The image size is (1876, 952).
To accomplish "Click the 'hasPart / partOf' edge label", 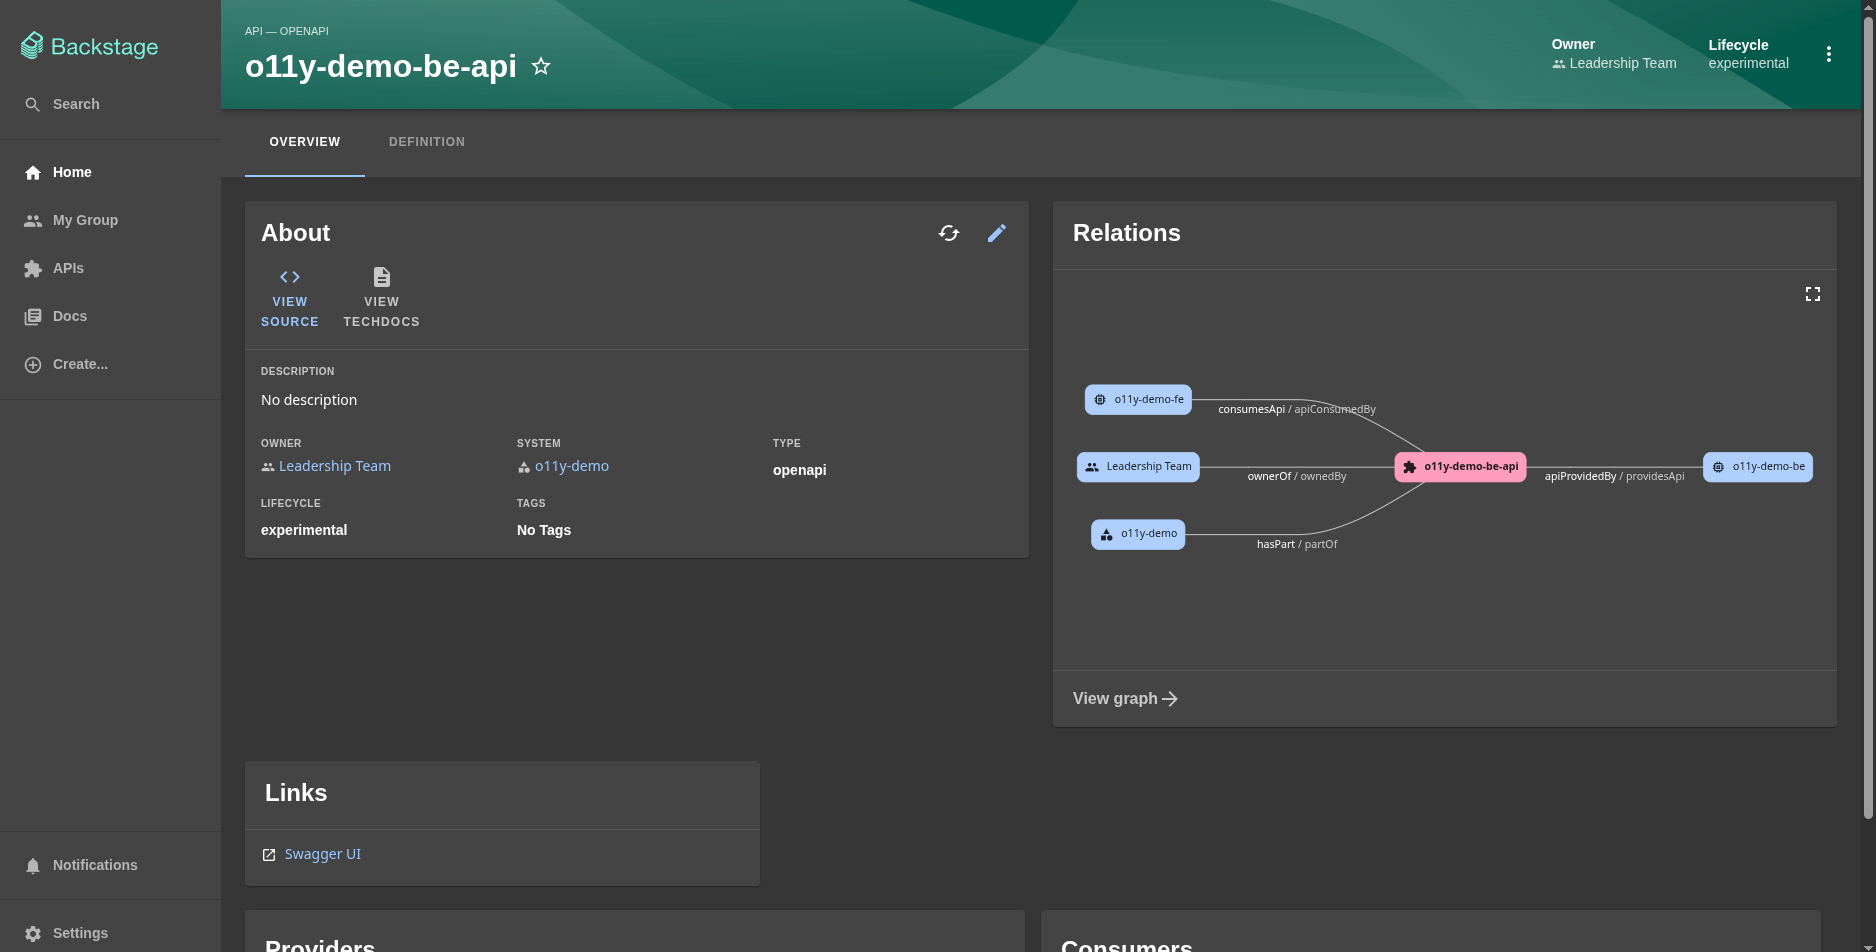I will coord(1297,544).
